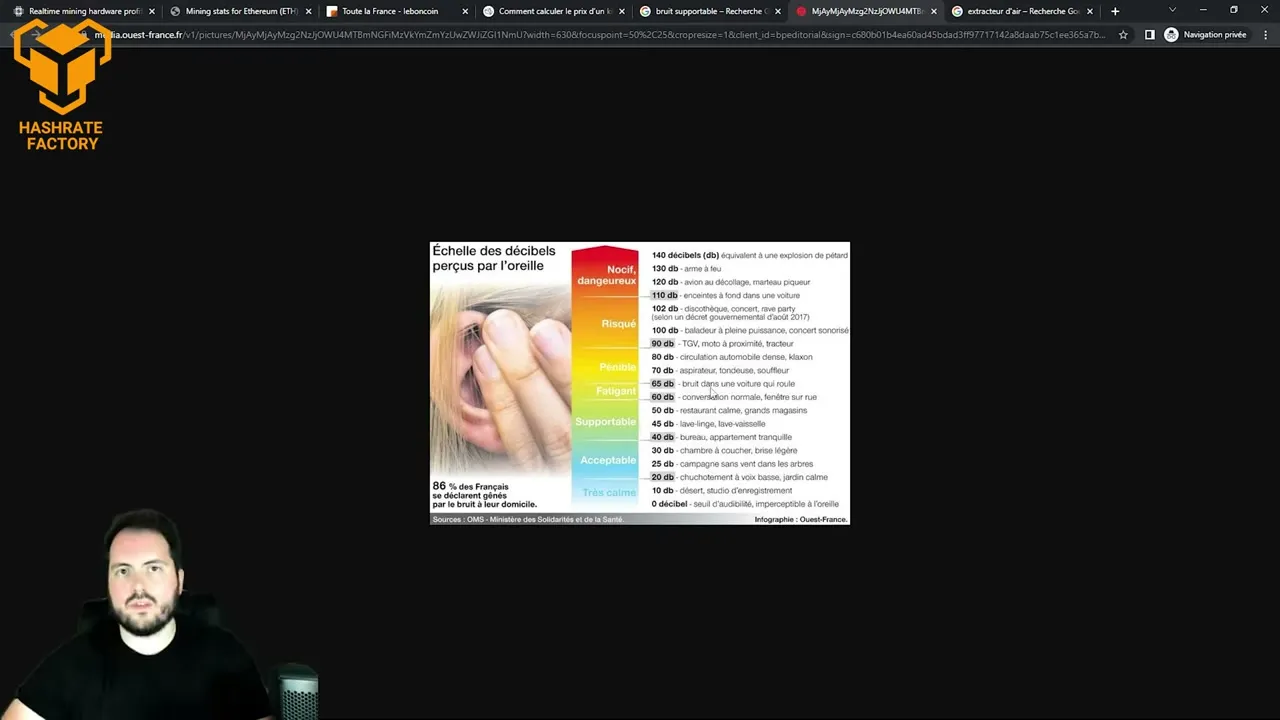Switch to extracteur d'air Google tab

coord(1015,12)
